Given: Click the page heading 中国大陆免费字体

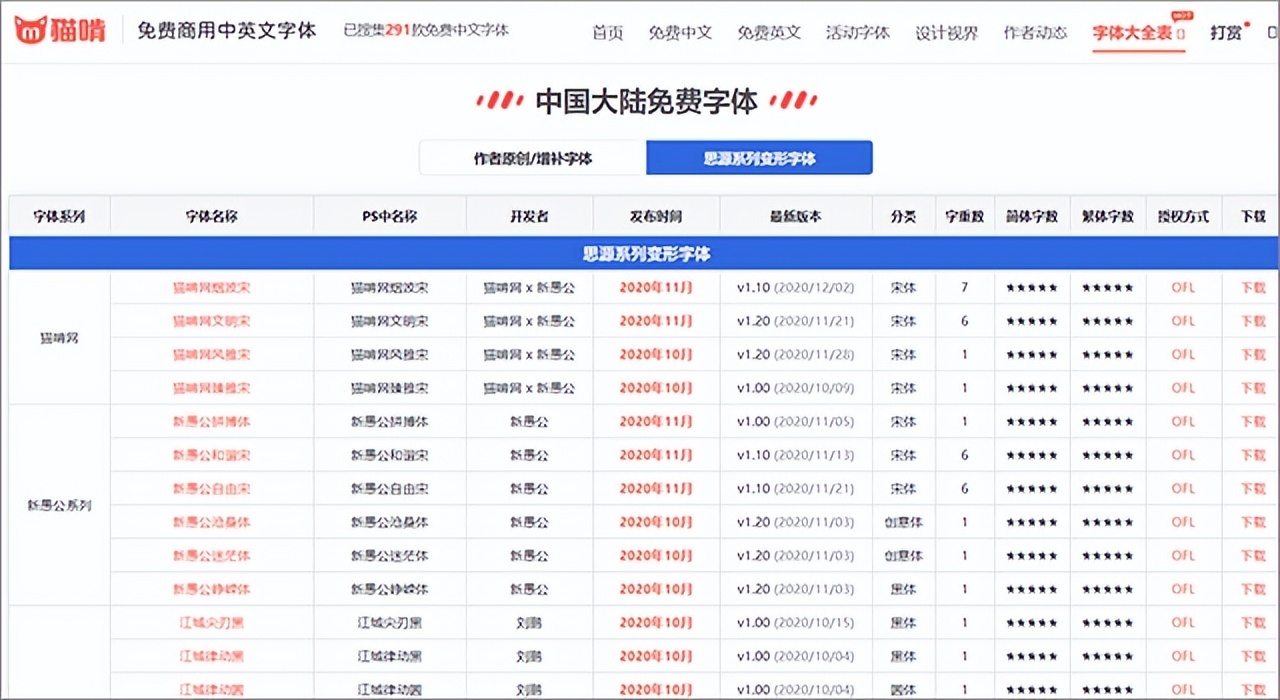Looking at the screenshot, I should pos(646,100).
